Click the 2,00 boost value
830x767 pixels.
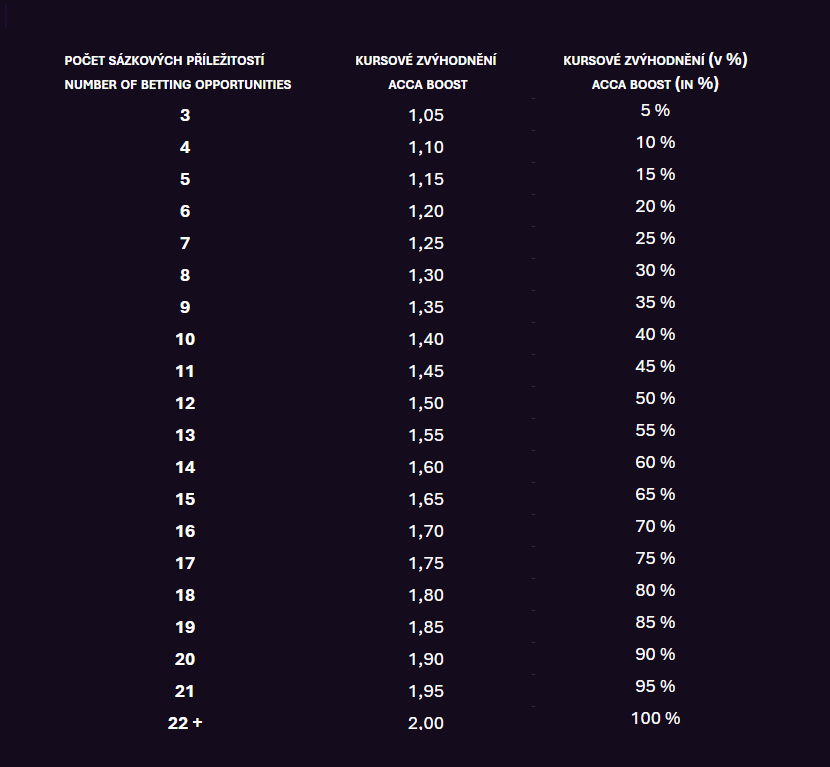(x=426, y=723)
